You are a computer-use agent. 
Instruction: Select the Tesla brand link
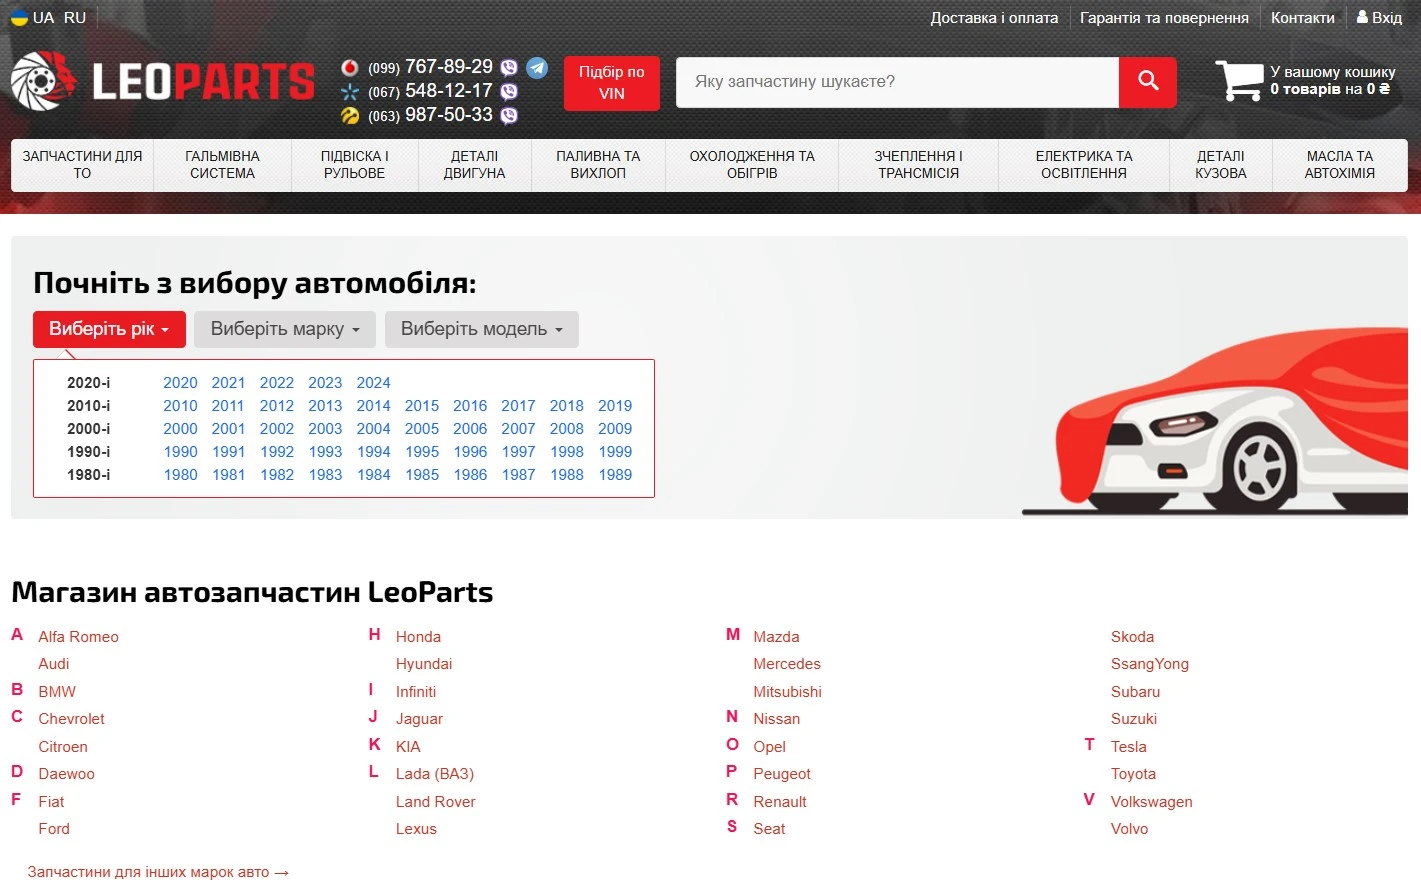(1129, 747)
